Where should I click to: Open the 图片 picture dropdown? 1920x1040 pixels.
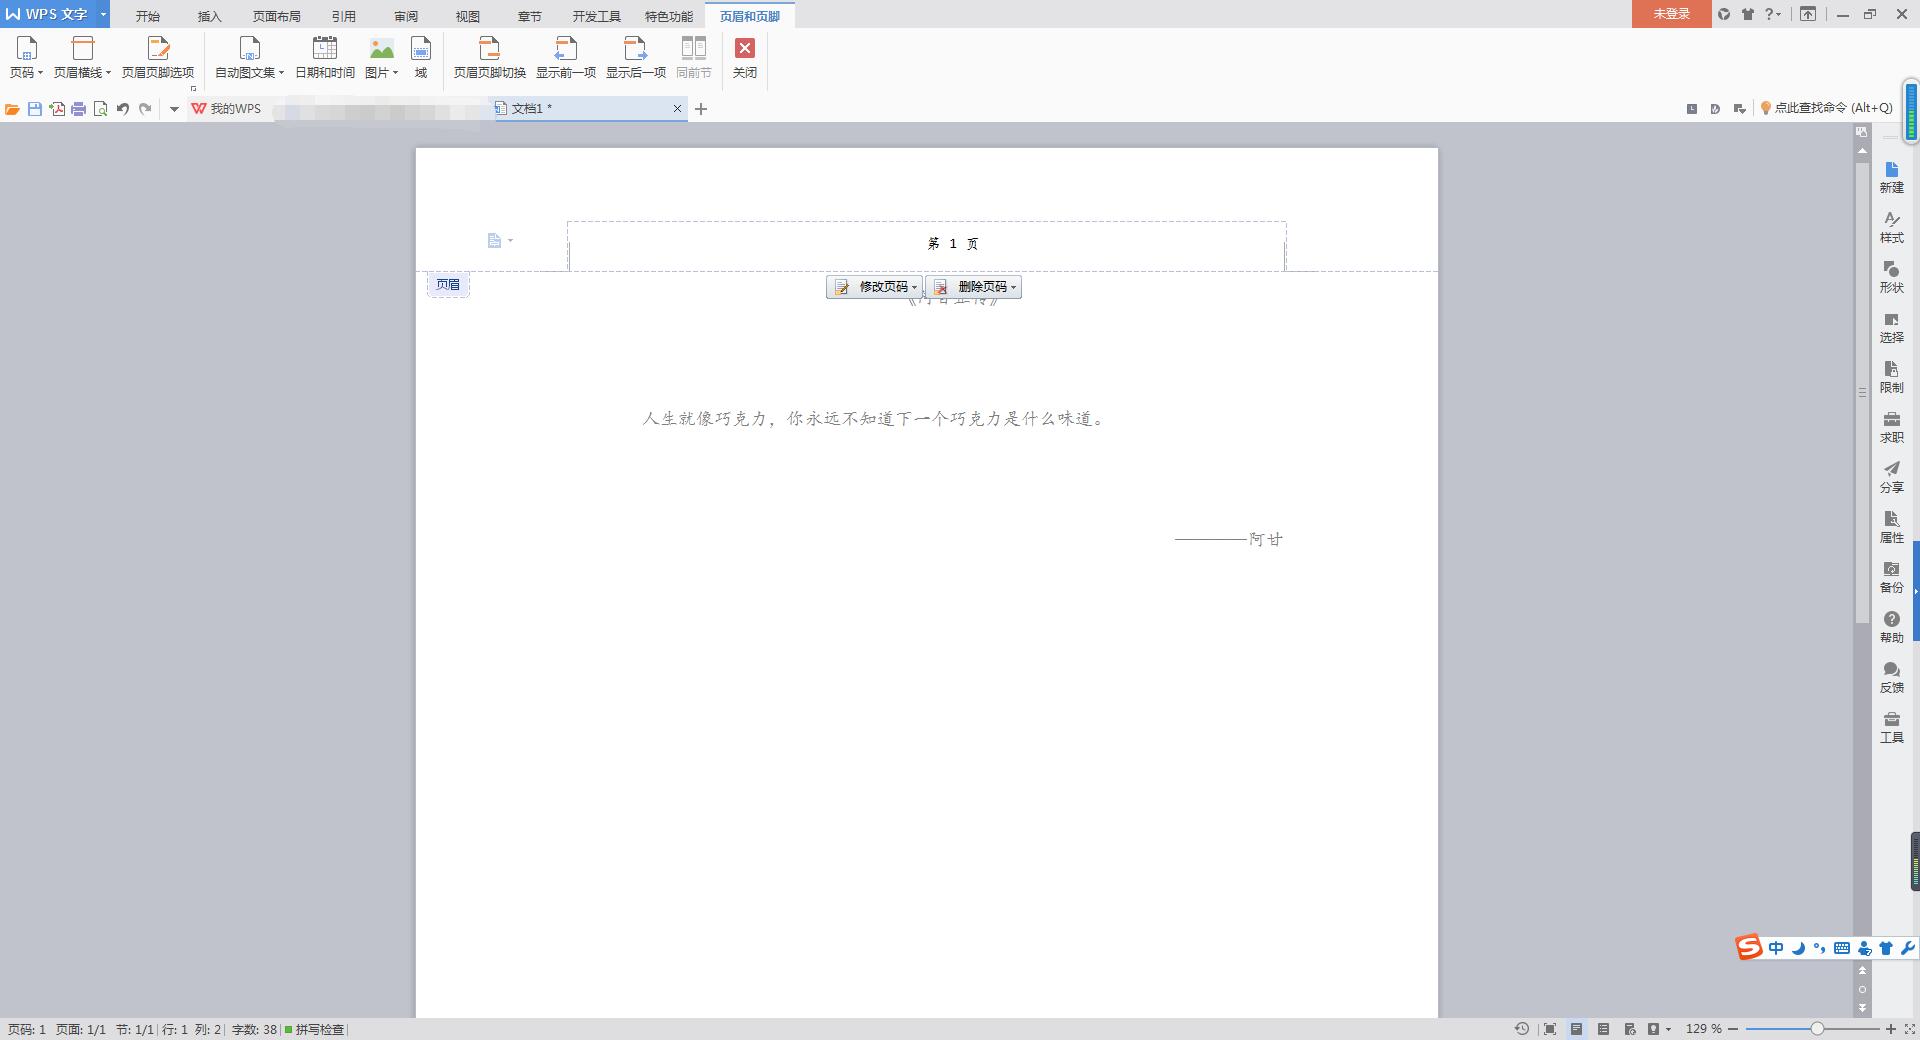(x=381, y=57)
